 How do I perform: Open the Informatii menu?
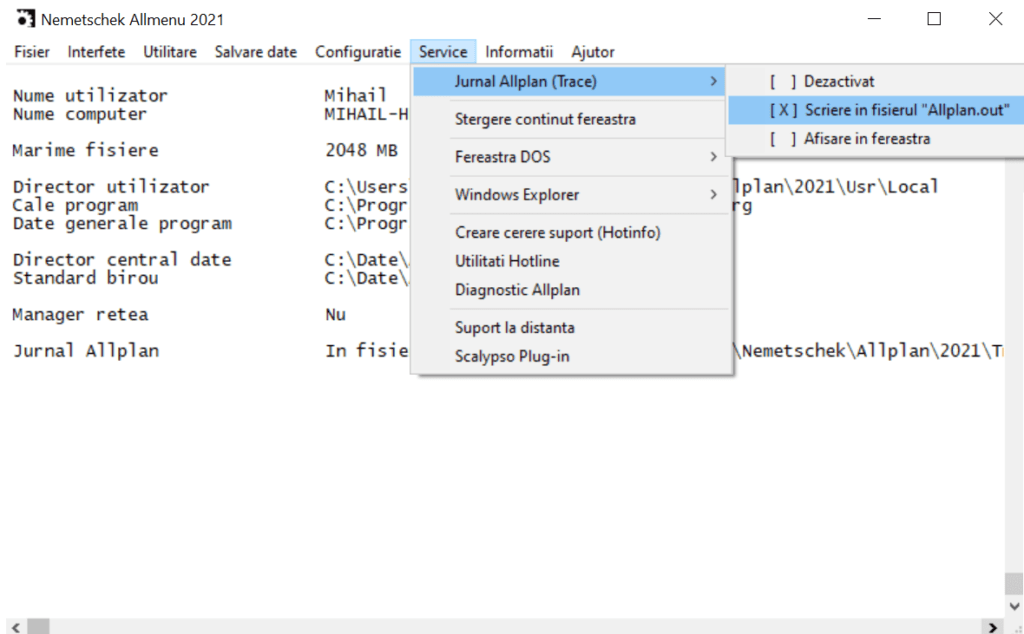point(519,52)
